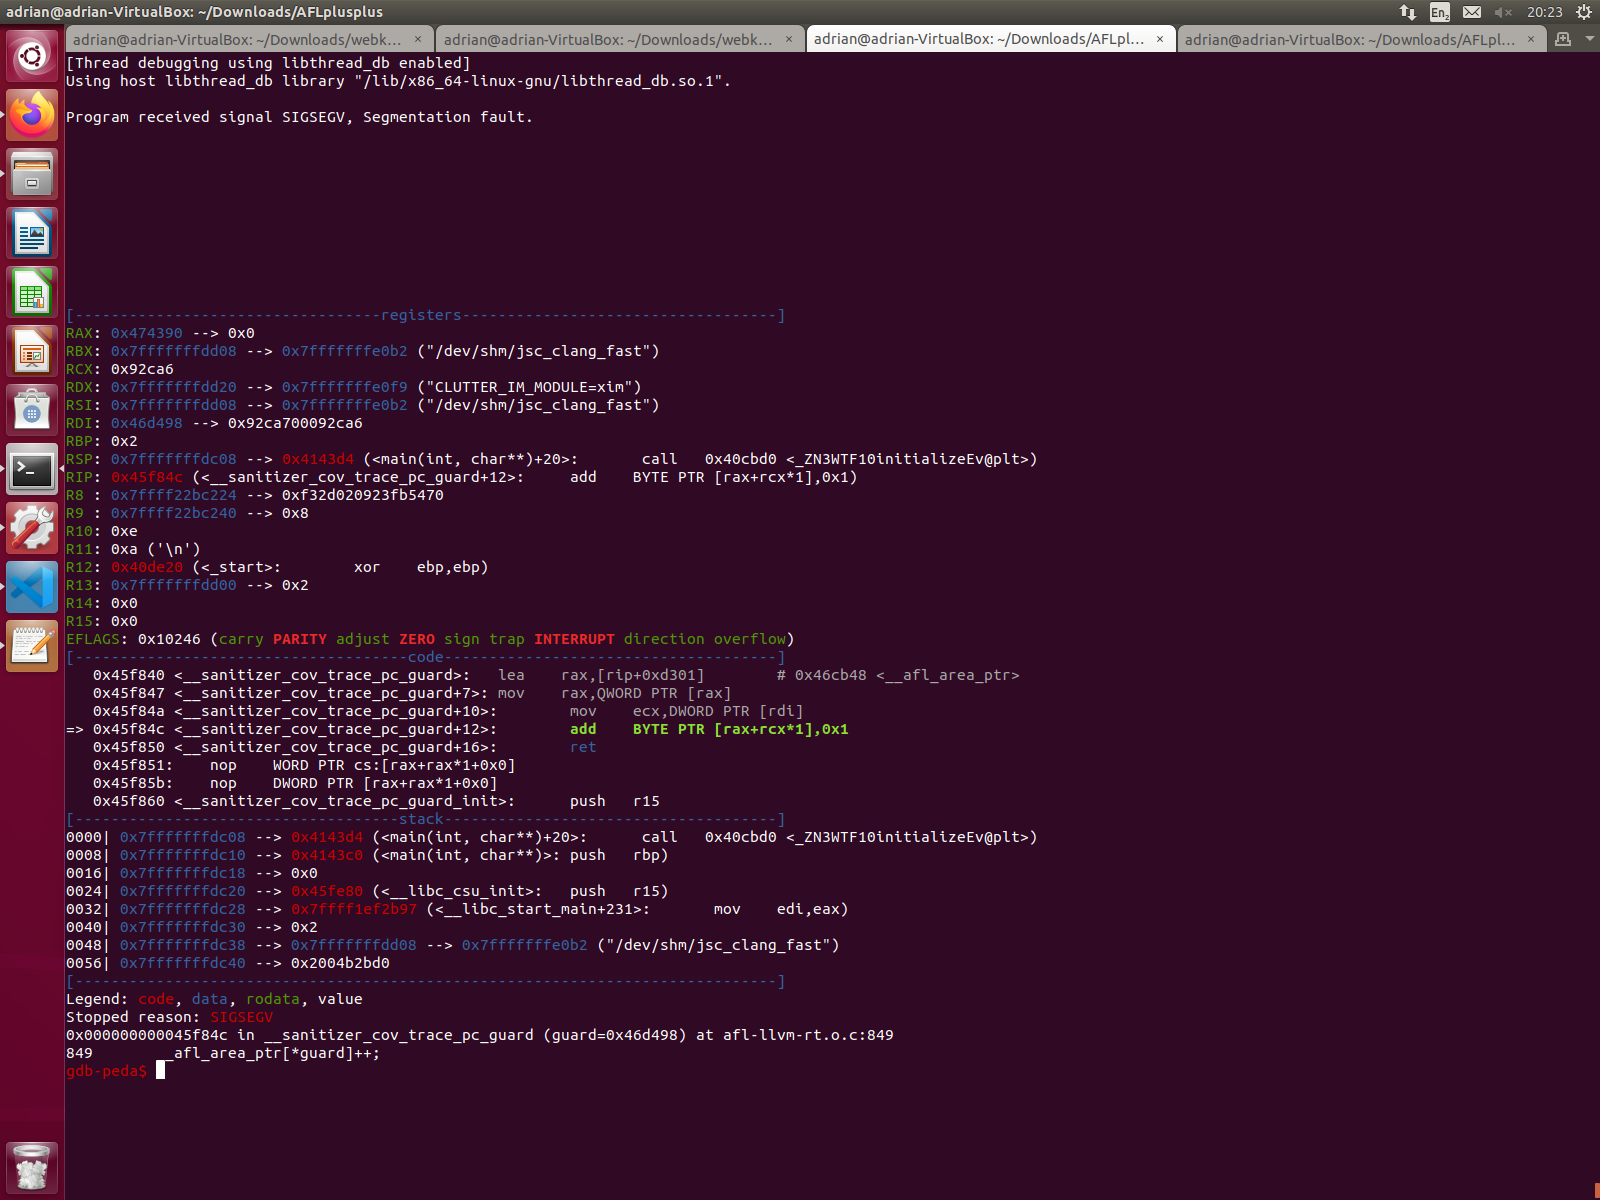Open LibreOffice Writer from the dock
The width and height of the screenshot is (1600, 1200).
[x=32, y=233]
